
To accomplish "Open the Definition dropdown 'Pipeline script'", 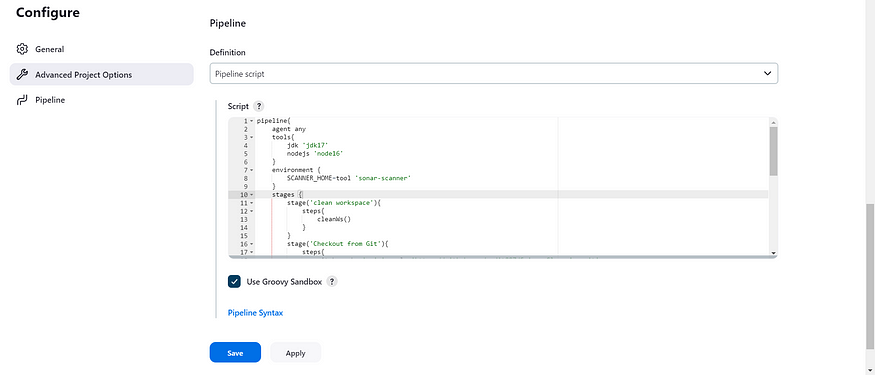I will 493,74.
